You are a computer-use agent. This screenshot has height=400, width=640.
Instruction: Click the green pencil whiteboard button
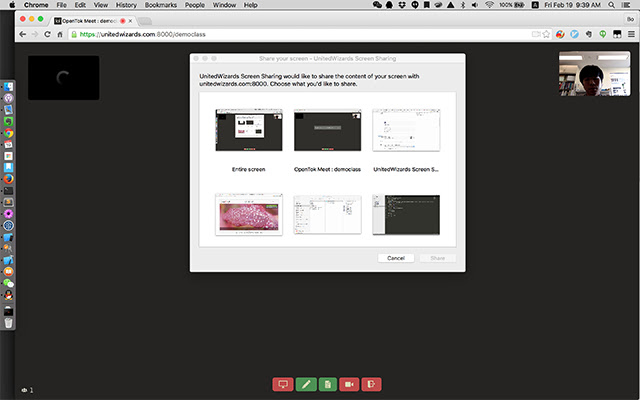pyautogui.click(x=306, y=384)
